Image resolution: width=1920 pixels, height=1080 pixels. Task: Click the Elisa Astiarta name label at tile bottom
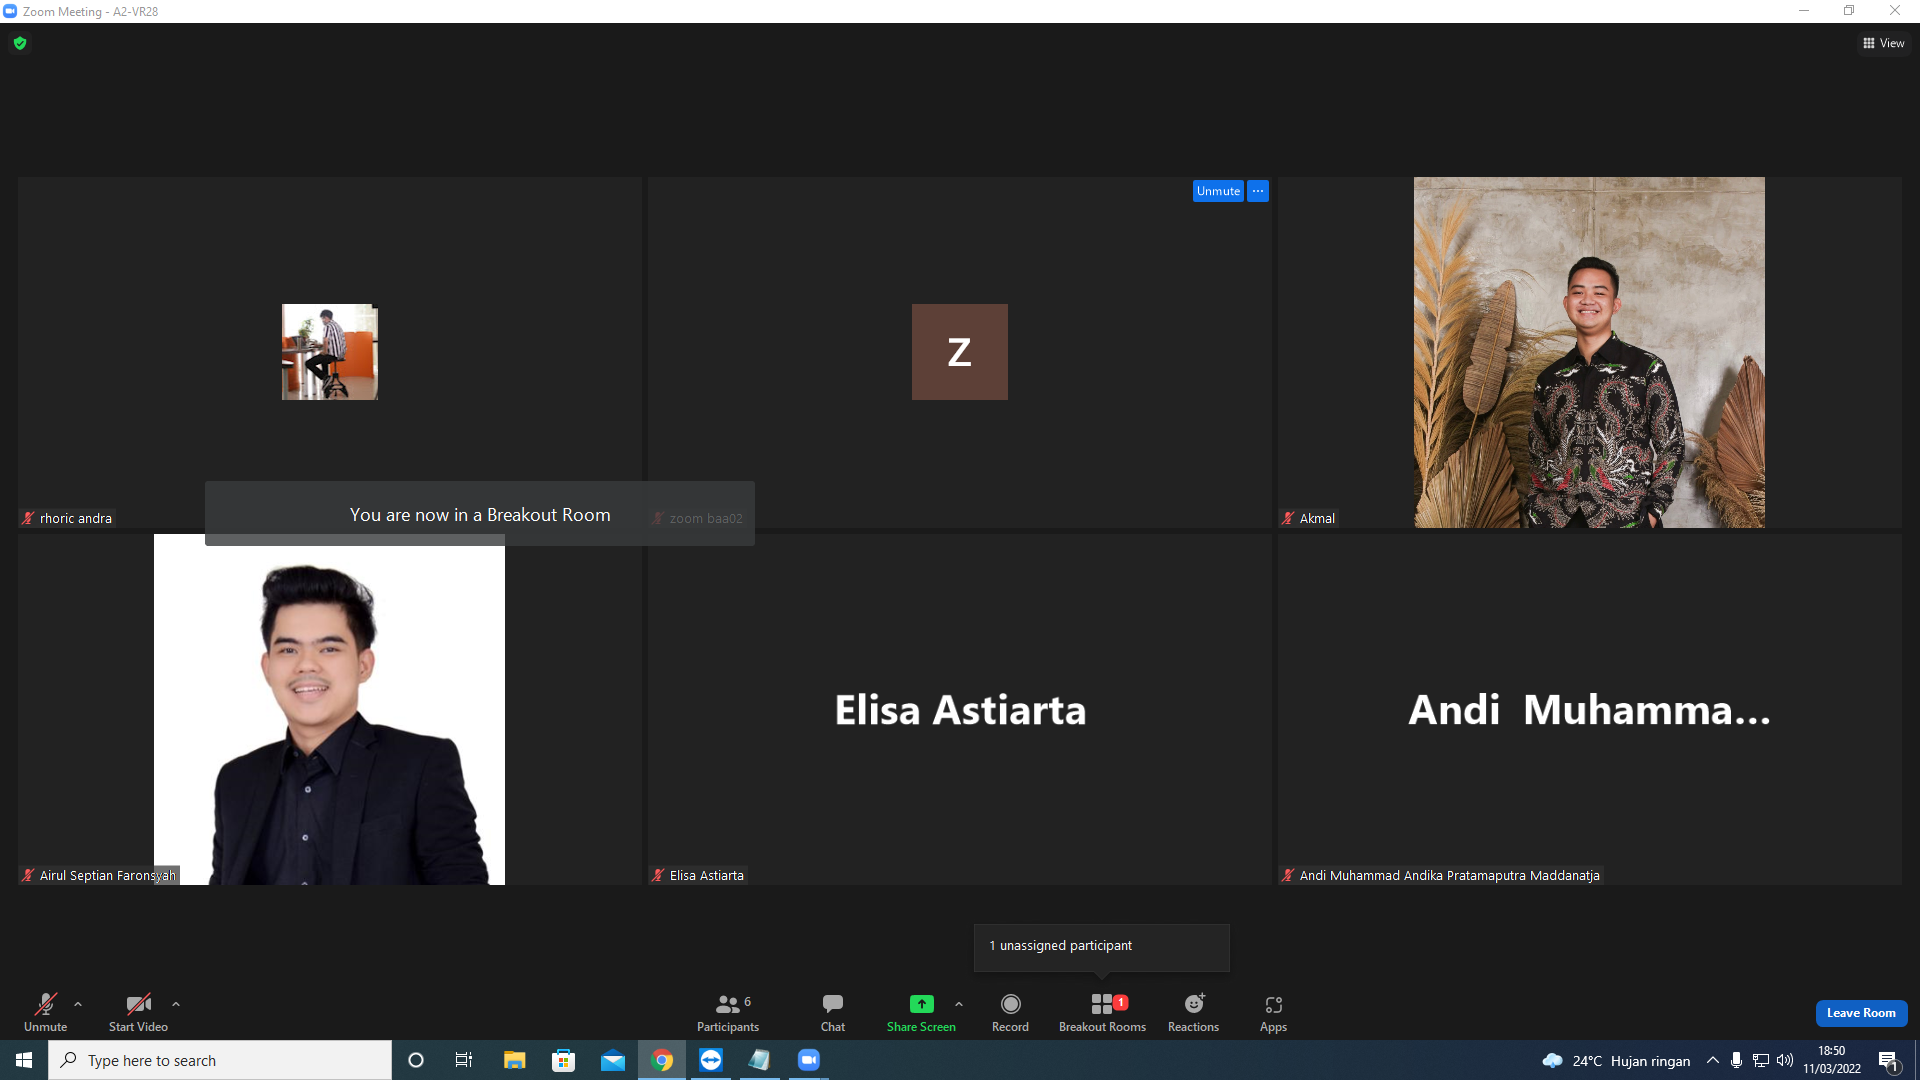click(x=698, y=875)
